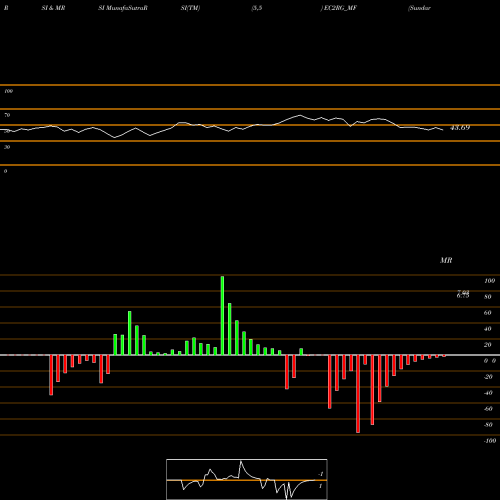Click the MR axis label -60
Image resolution: width=500 pixels, height=500 pixels.
(488, 409)
